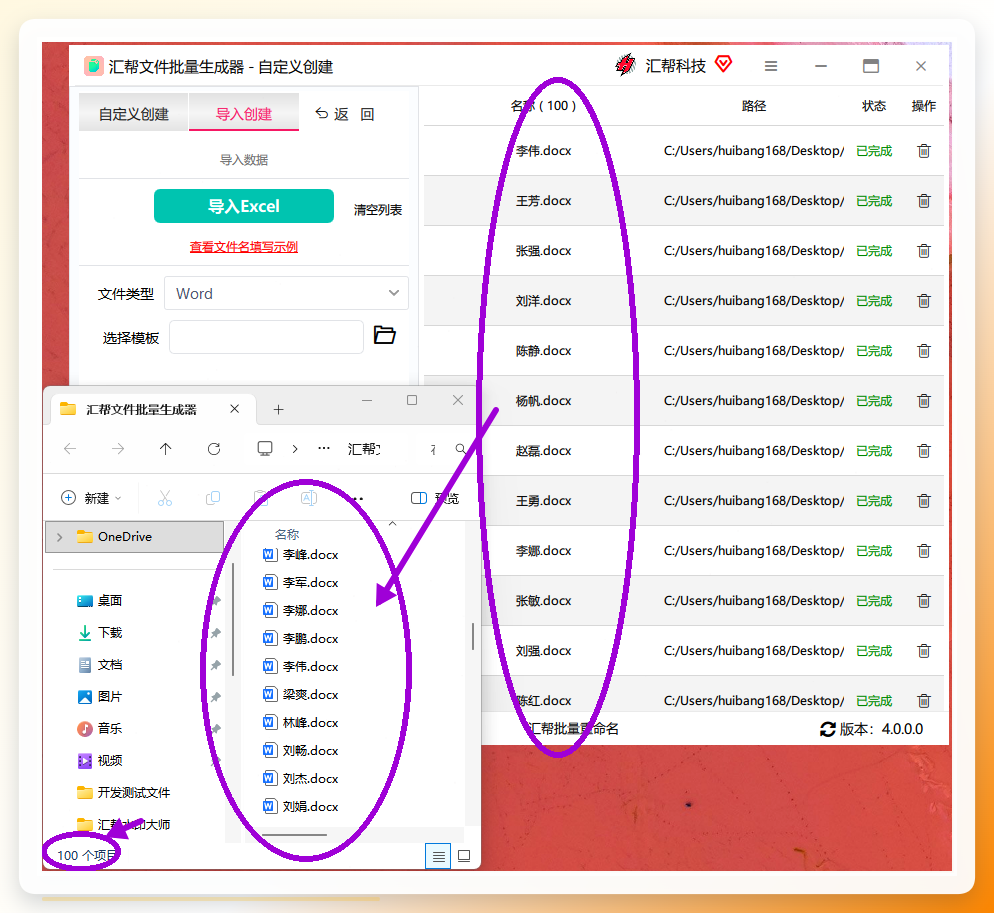The width and height of the screenshot is (994, 913).
Task: Open 图片 in Explorer sidebar
Action: [x=109, y=697]
